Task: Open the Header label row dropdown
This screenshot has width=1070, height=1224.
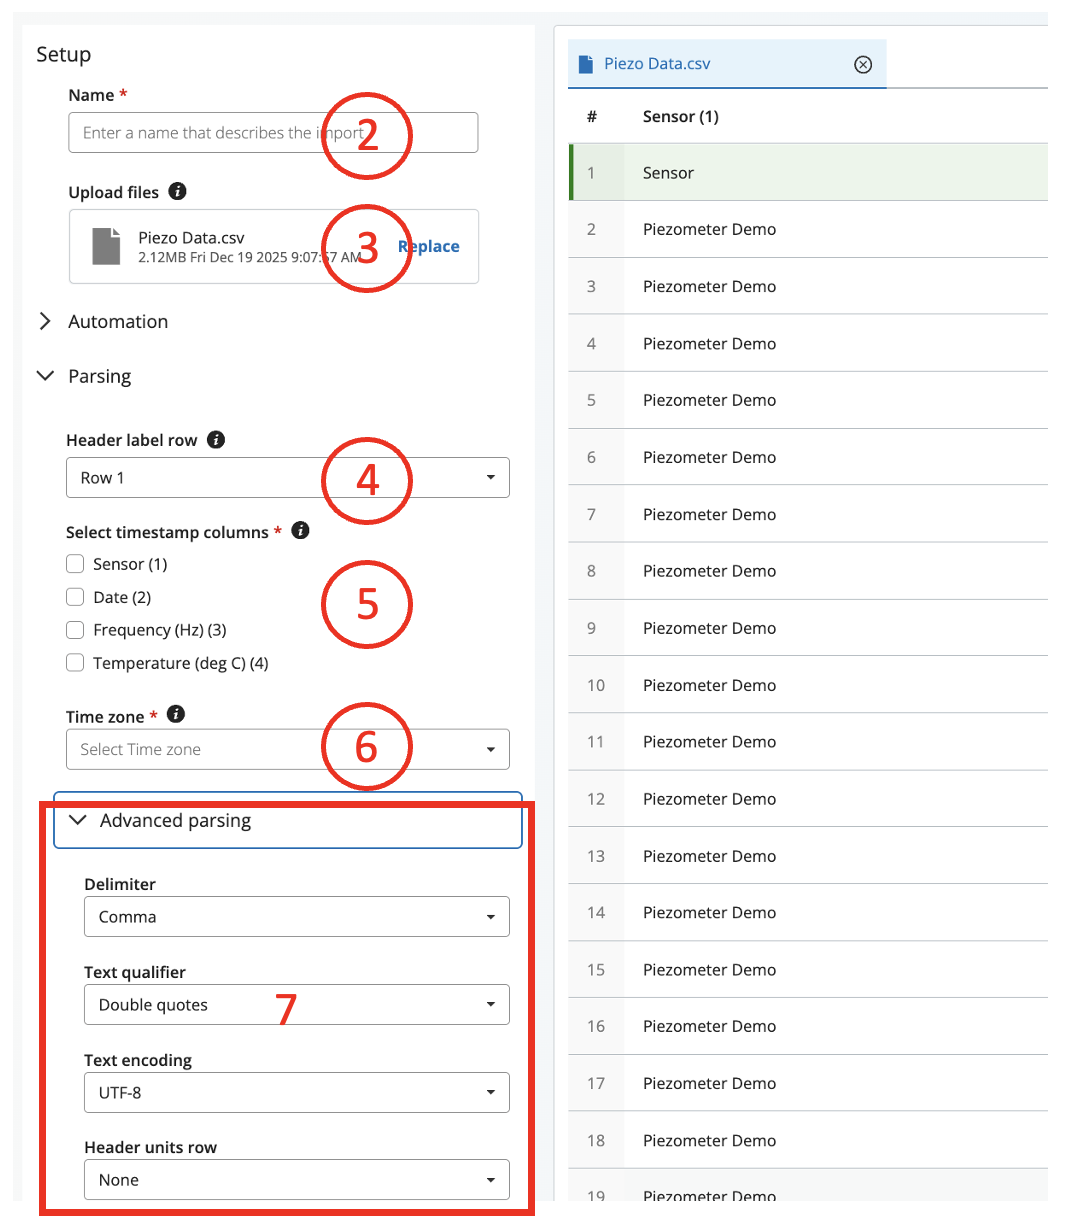Action: 287,478
